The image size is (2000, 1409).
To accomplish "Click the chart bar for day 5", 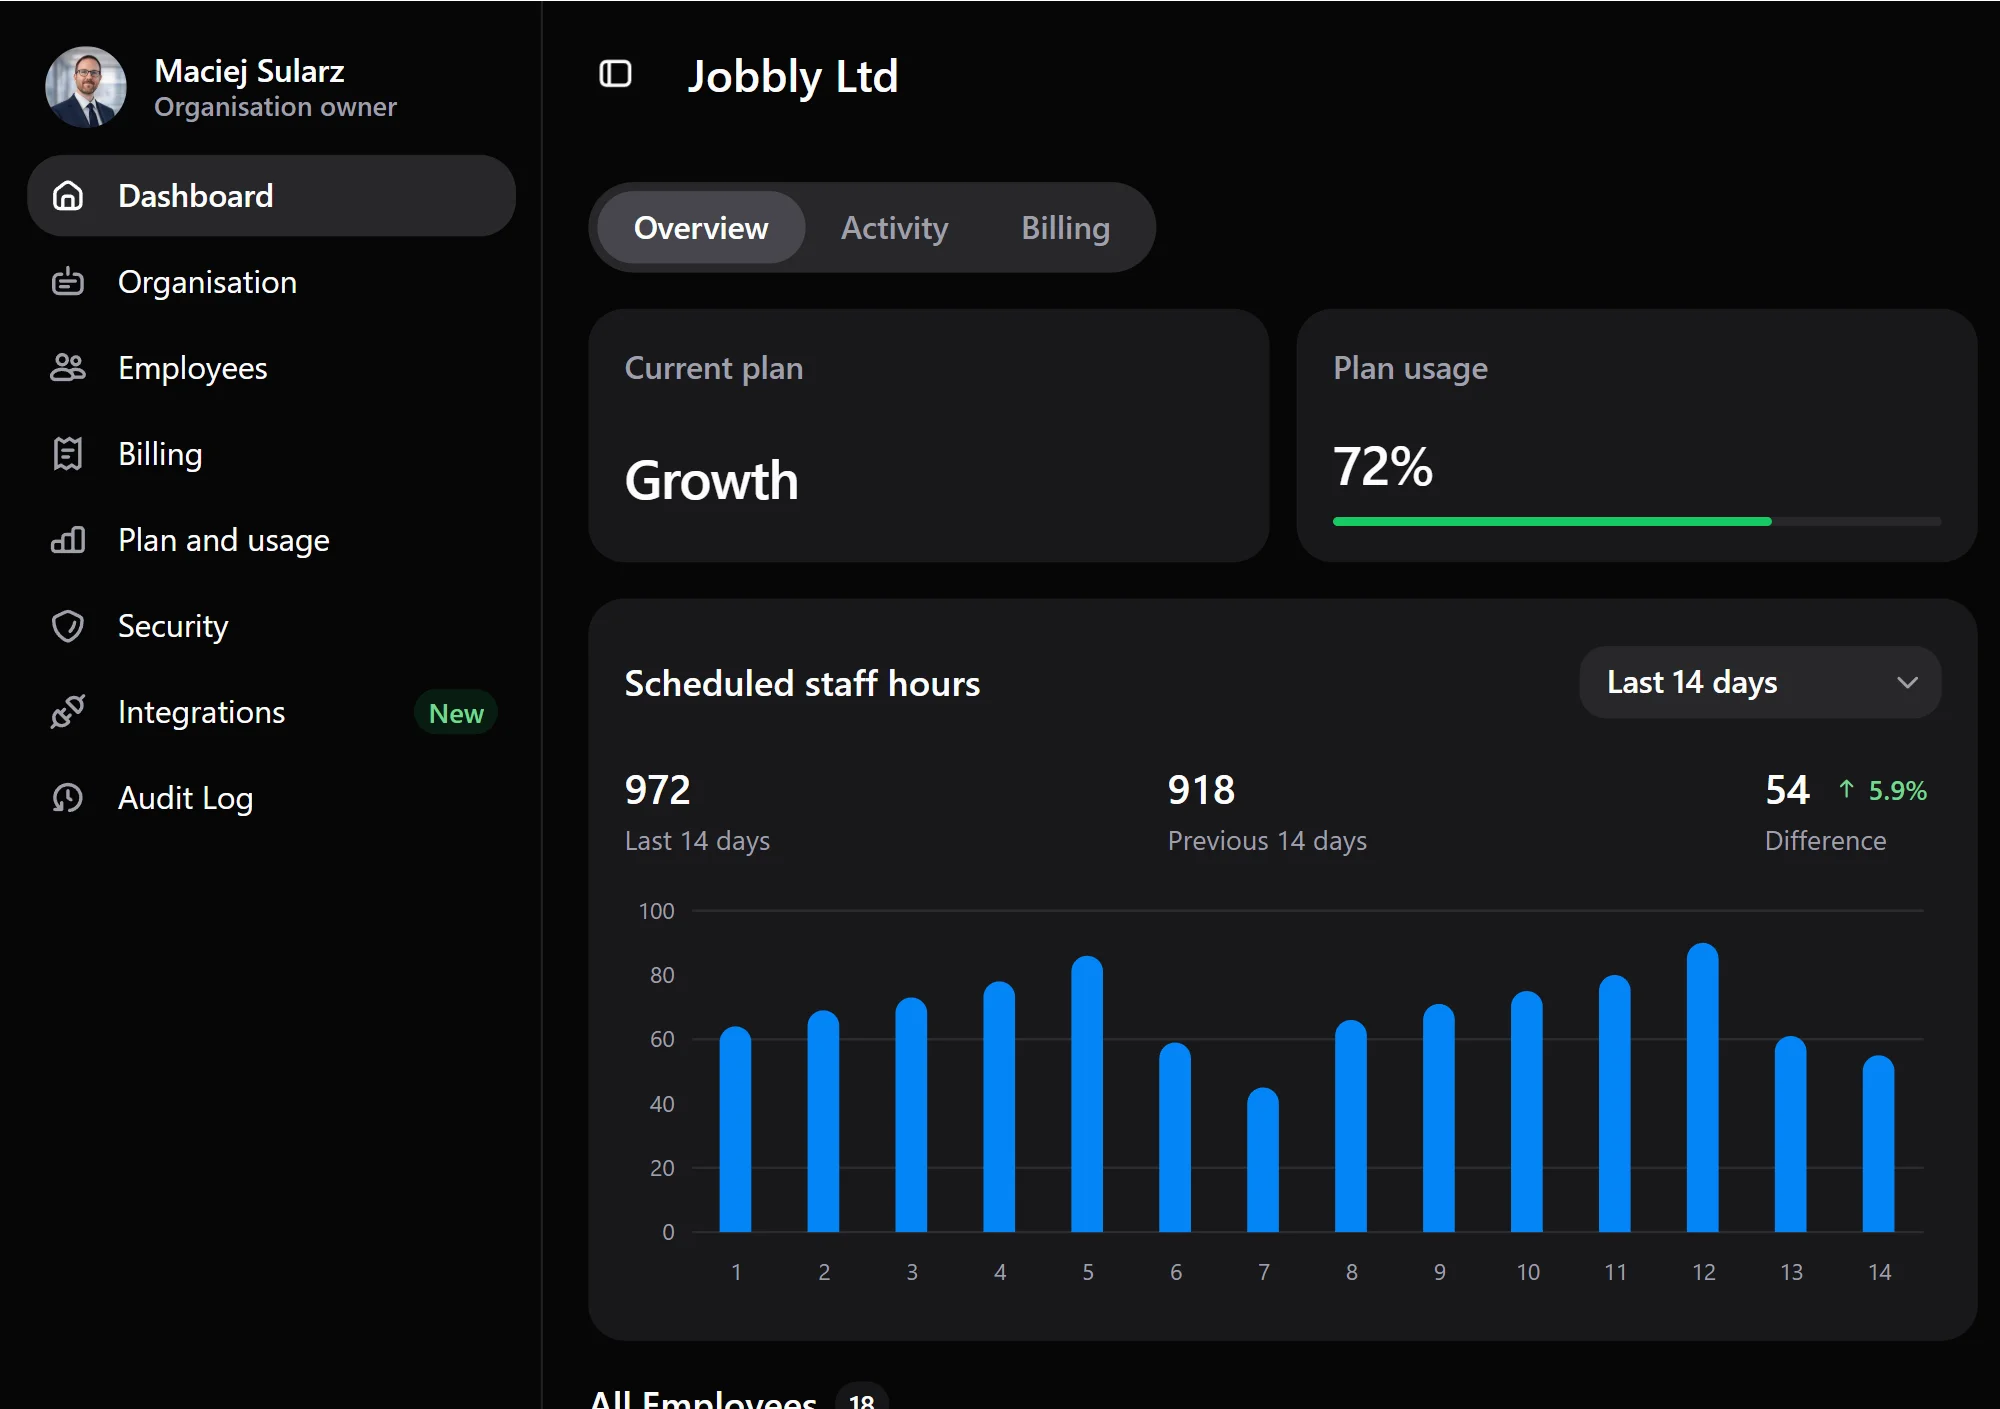I will [x=1087, y=1094].
